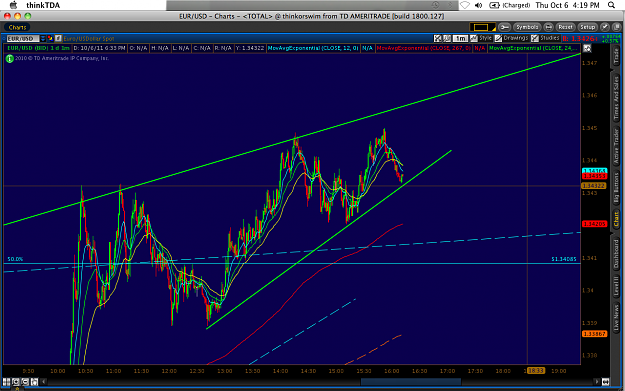Image resolution: width=625 pixels, height=391 pixels.
Task: Click the EUR/USD (BID) 1 d 1m label
Action: 38,48
